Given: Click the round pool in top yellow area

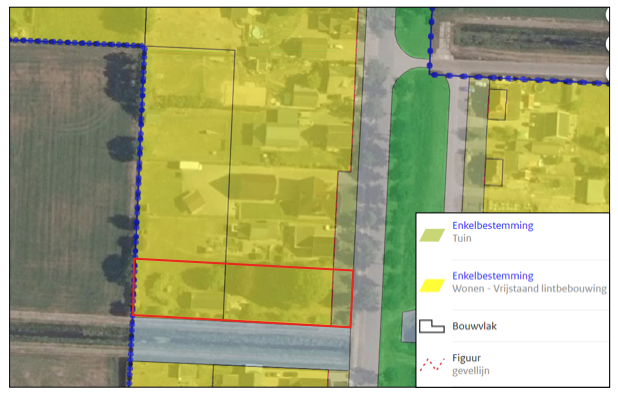Looking at the screenshot, I should (x=257, y=31).
